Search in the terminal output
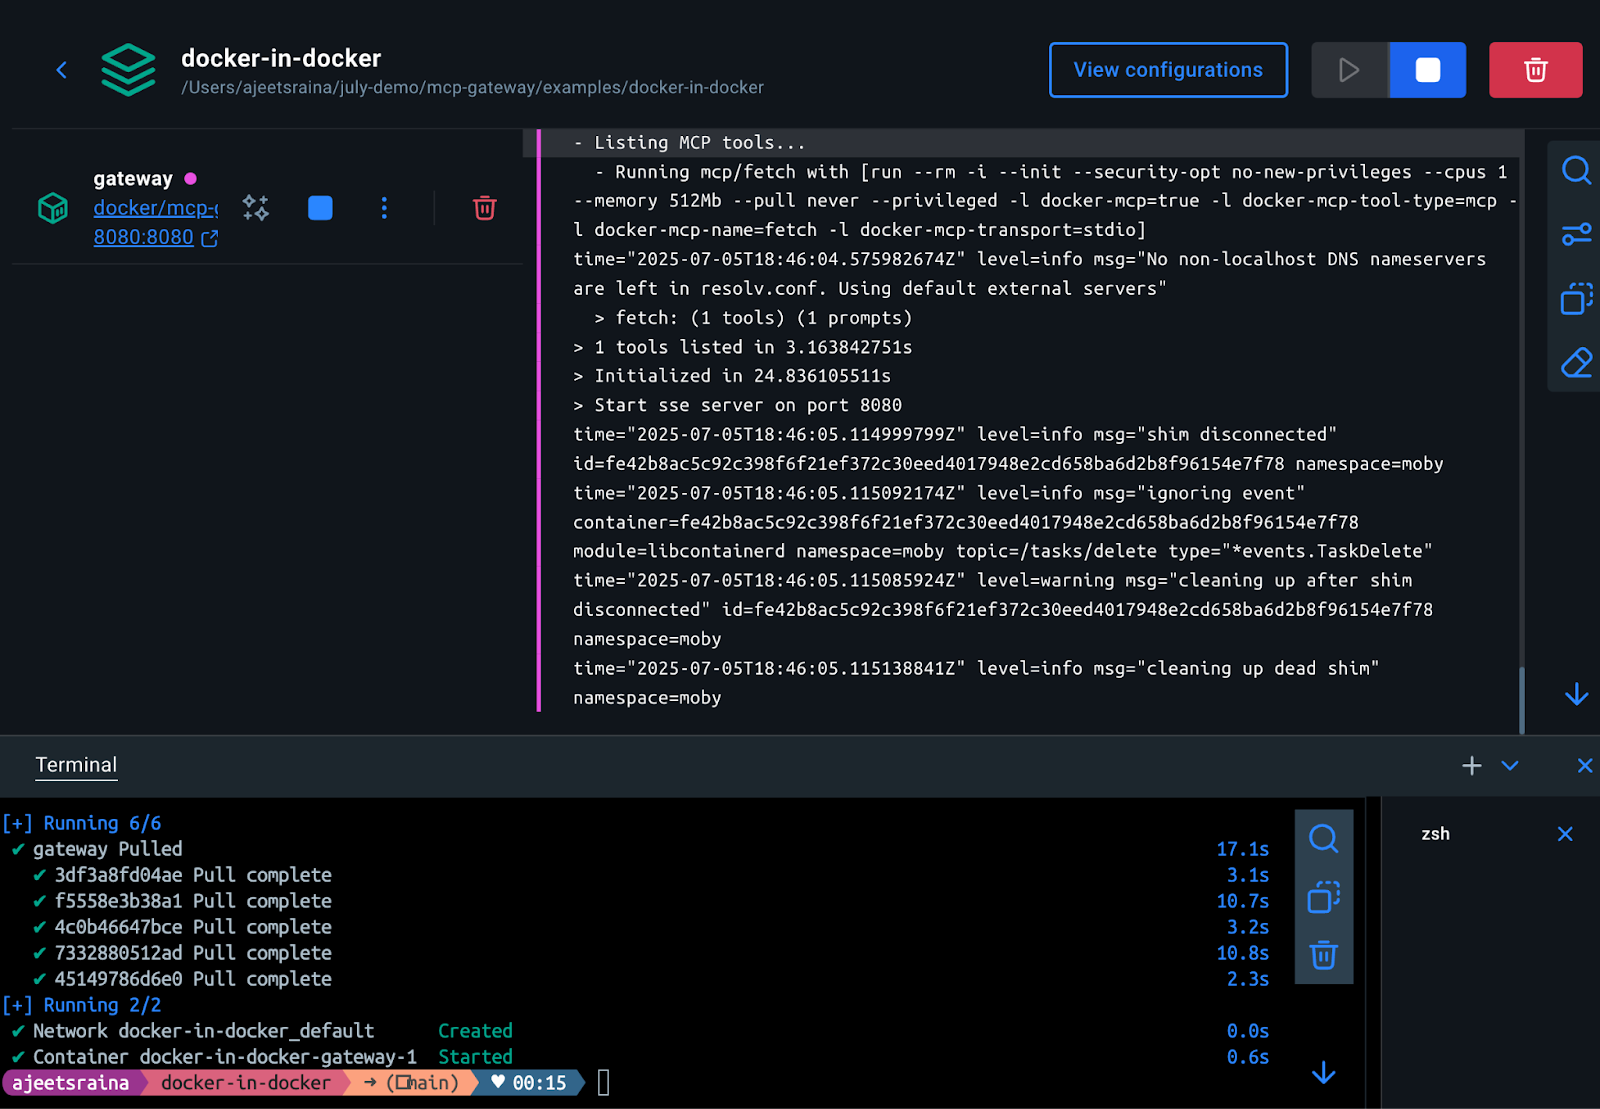 coord(1323,839)
